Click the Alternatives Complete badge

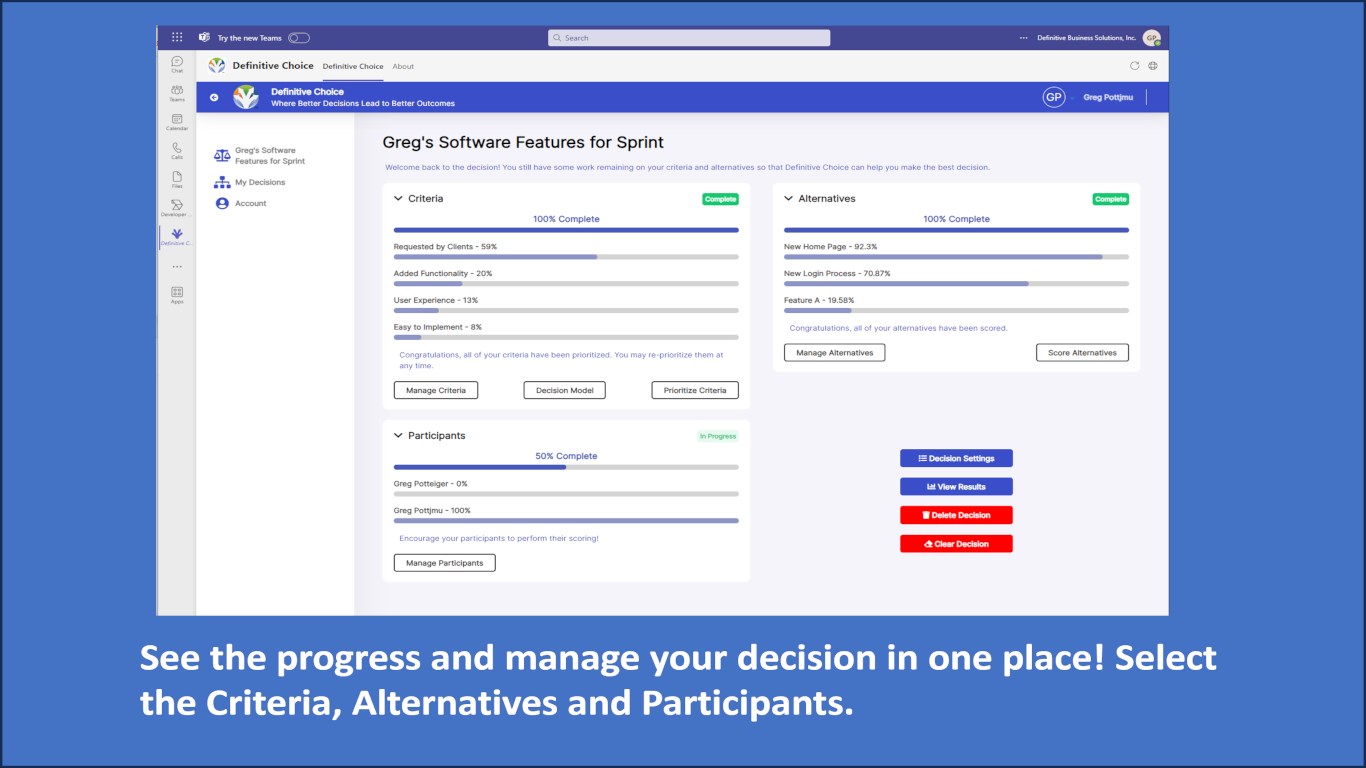[1110, 199]
